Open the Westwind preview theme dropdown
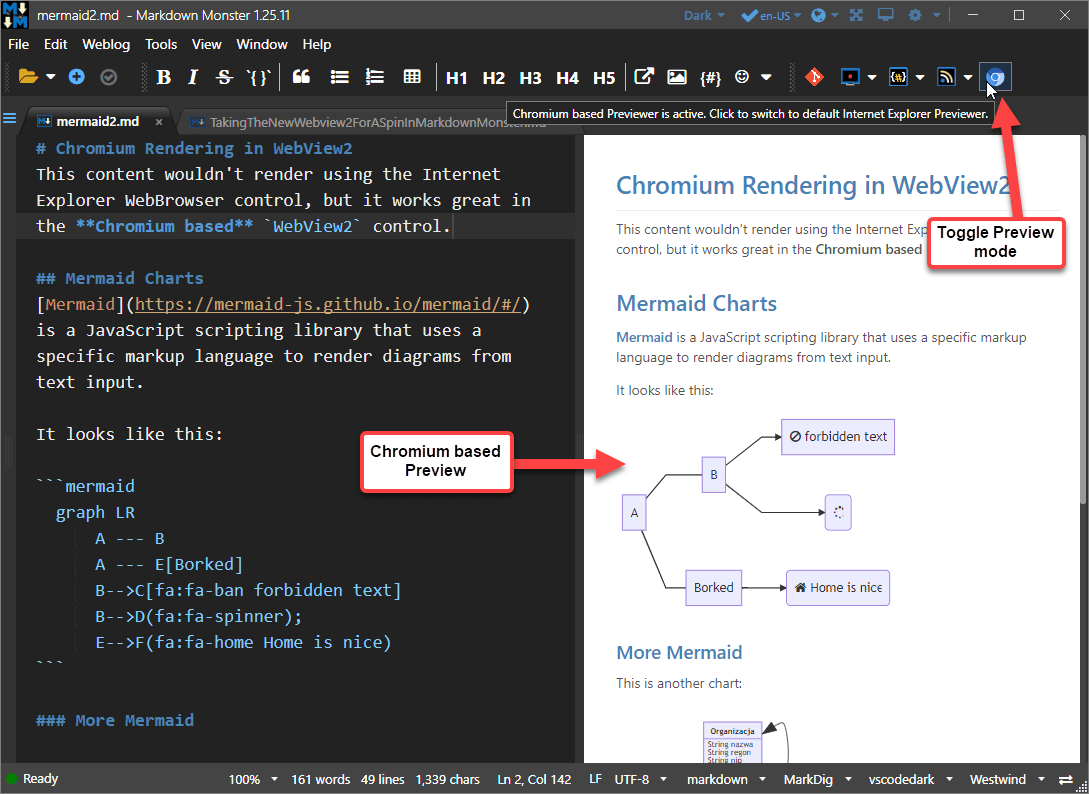 click(x=1007, y=779)
